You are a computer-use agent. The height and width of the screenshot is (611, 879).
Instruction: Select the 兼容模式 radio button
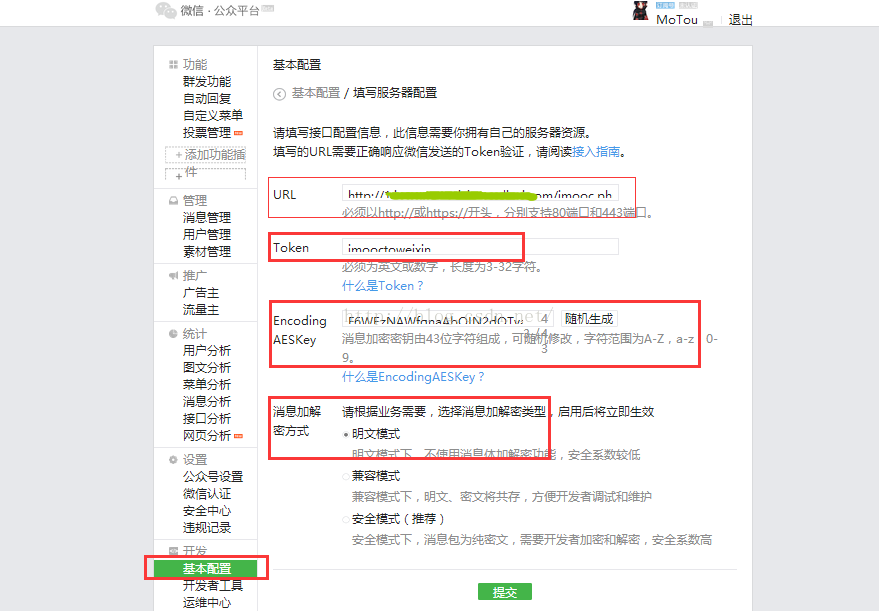(347, 477)
